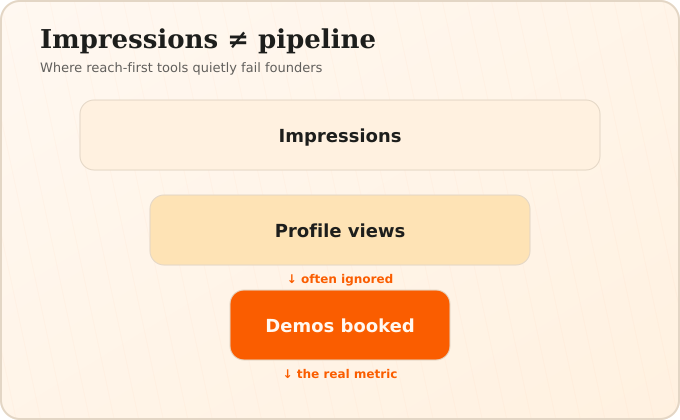Screen dimensions: 680x420
Task: Click the word Impressions in the heading
Action: coord(129,40)
